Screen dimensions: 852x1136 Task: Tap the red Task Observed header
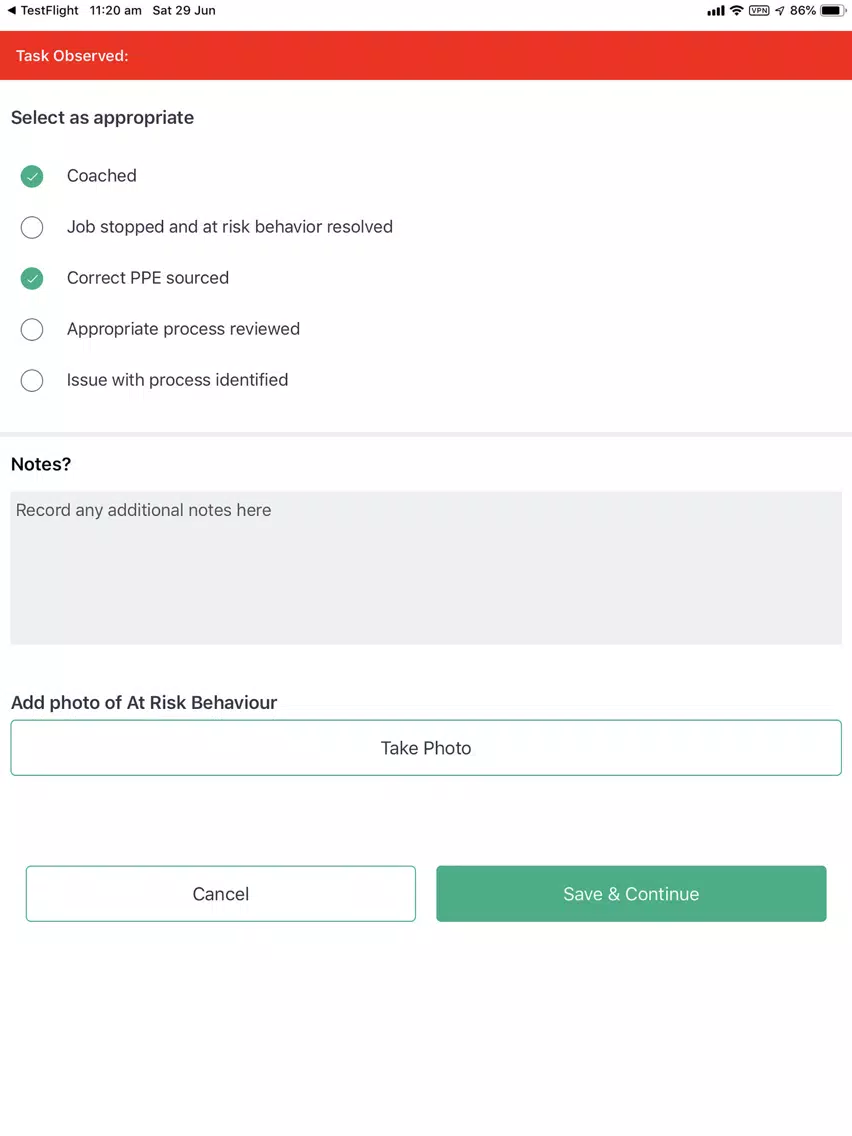[x=426, y=56]
